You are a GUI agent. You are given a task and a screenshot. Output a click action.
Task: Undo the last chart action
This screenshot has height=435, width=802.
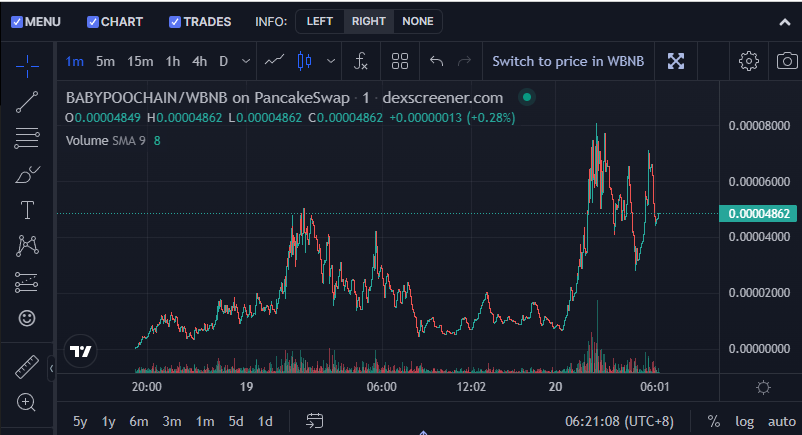pos(436,61)
